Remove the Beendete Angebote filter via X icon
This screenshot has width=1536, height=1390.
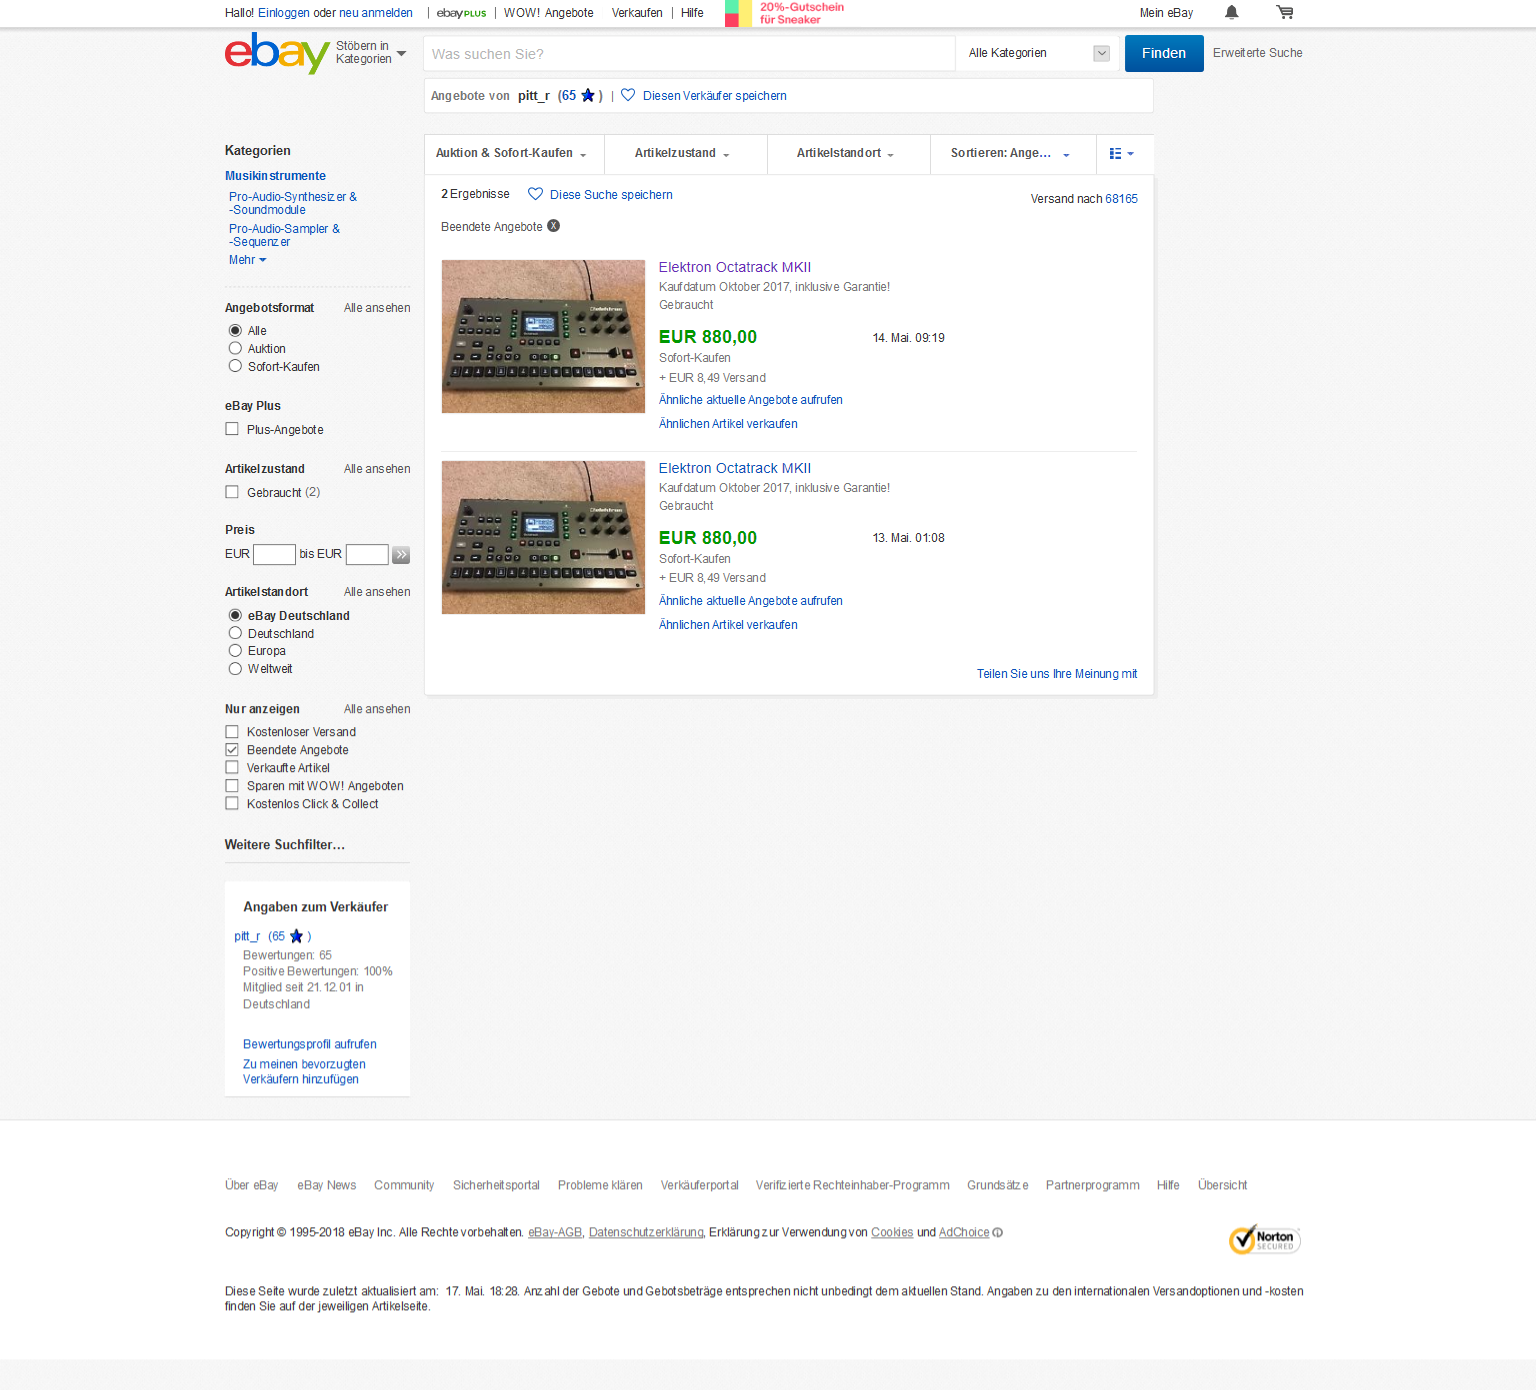click(x=554, y=226)
